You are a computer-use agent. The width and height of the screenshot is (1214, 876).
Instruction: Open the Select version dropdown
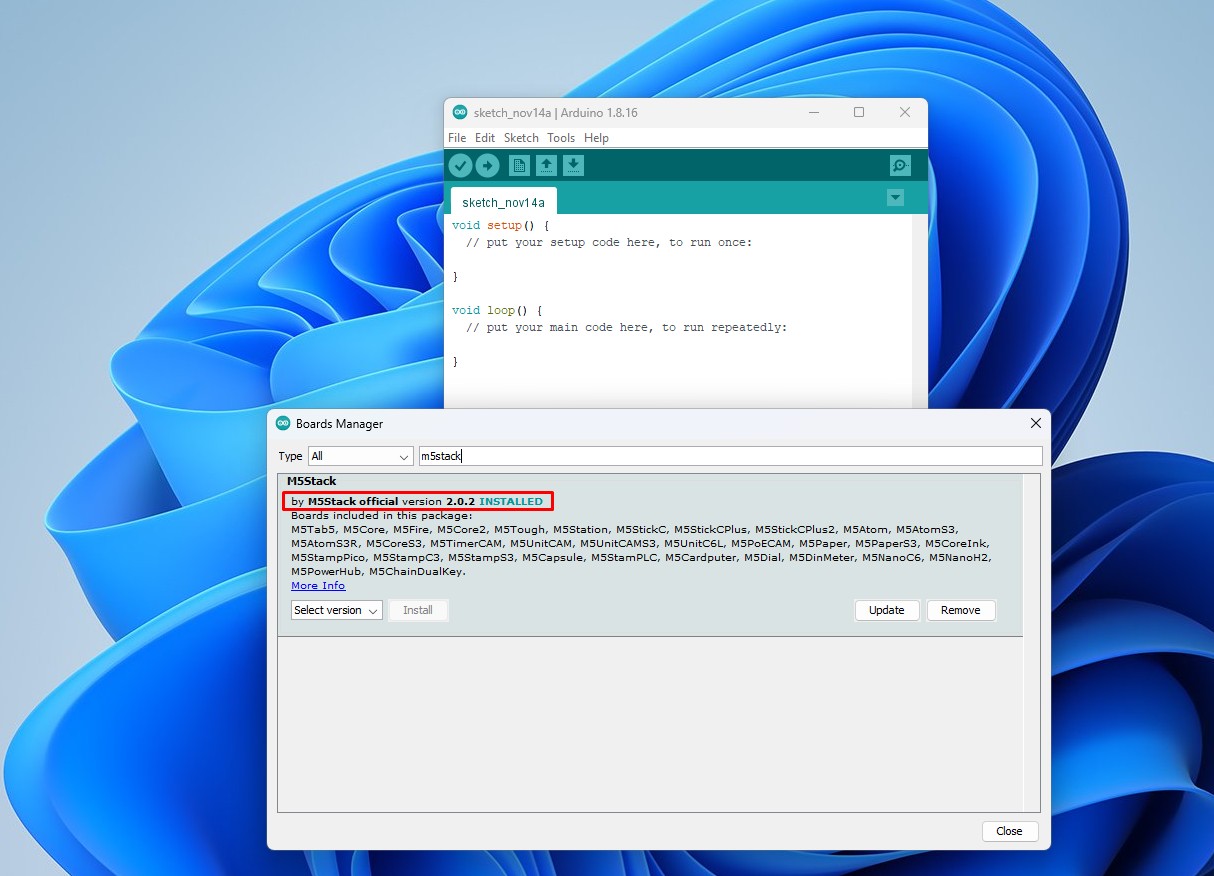pos(337,610)
